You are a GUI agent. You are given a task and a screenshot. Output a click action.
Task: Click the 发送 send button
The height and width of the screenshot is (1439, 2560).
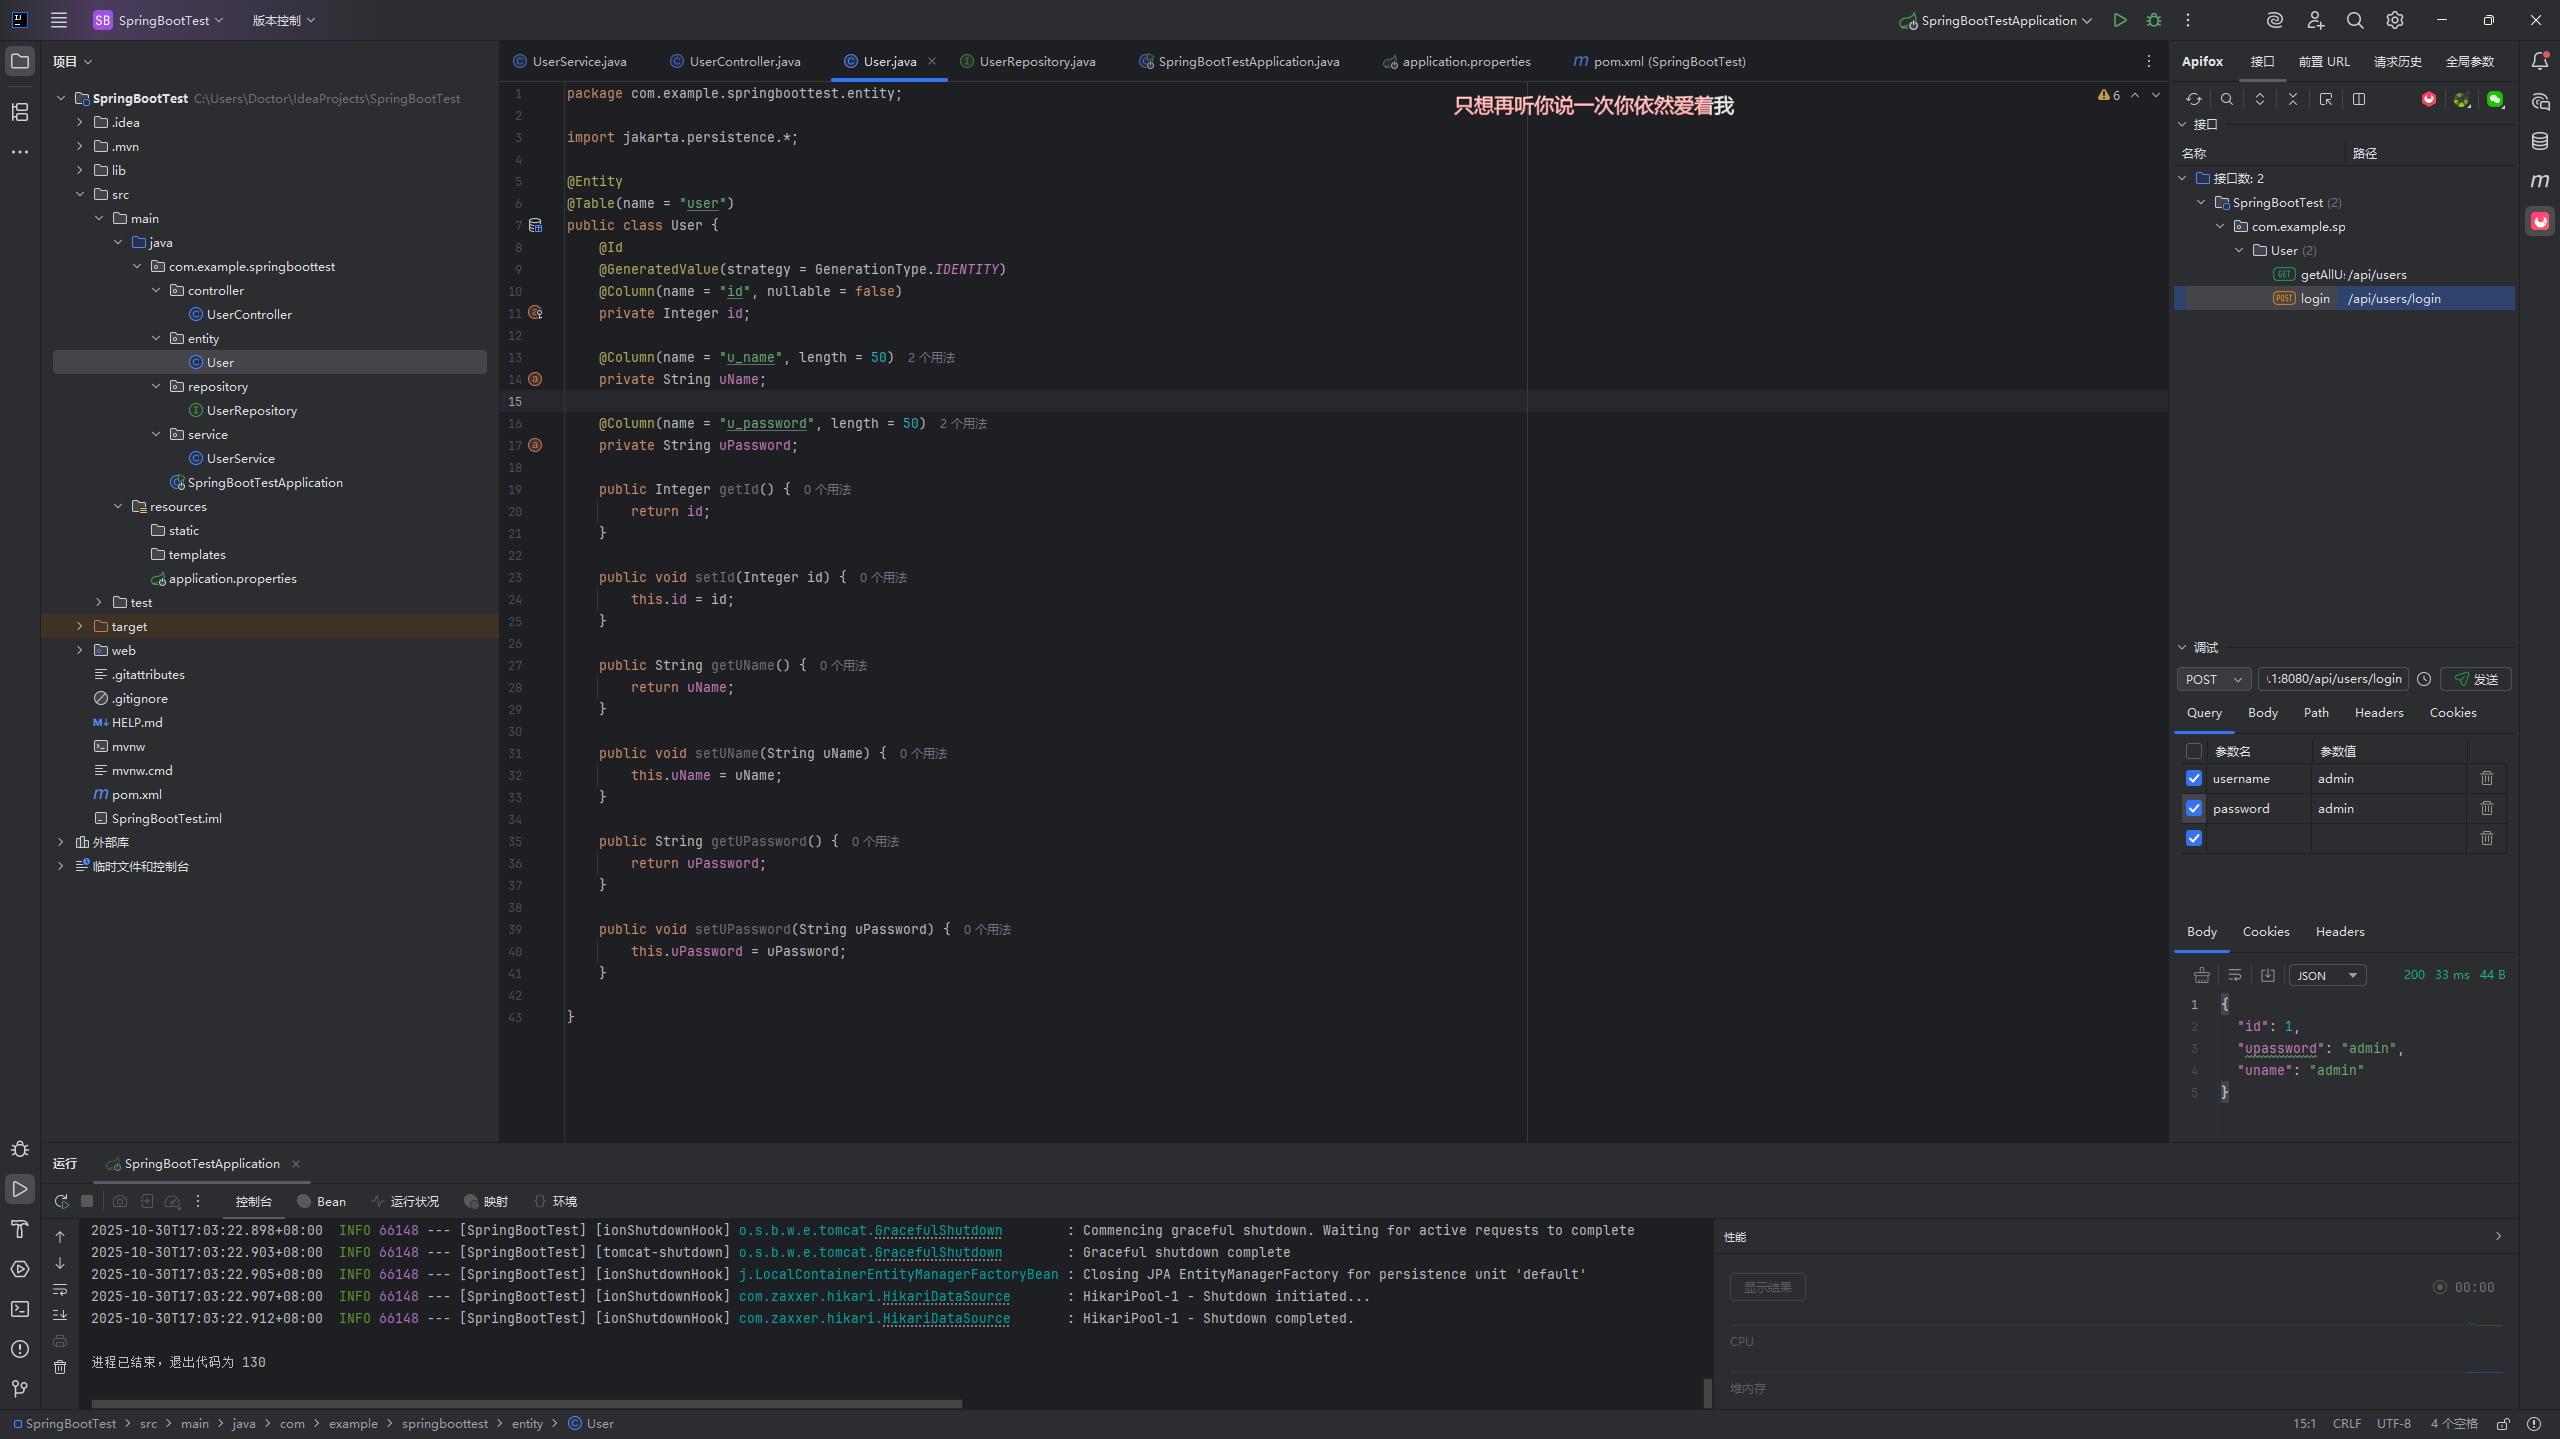tap(2475, 679)
